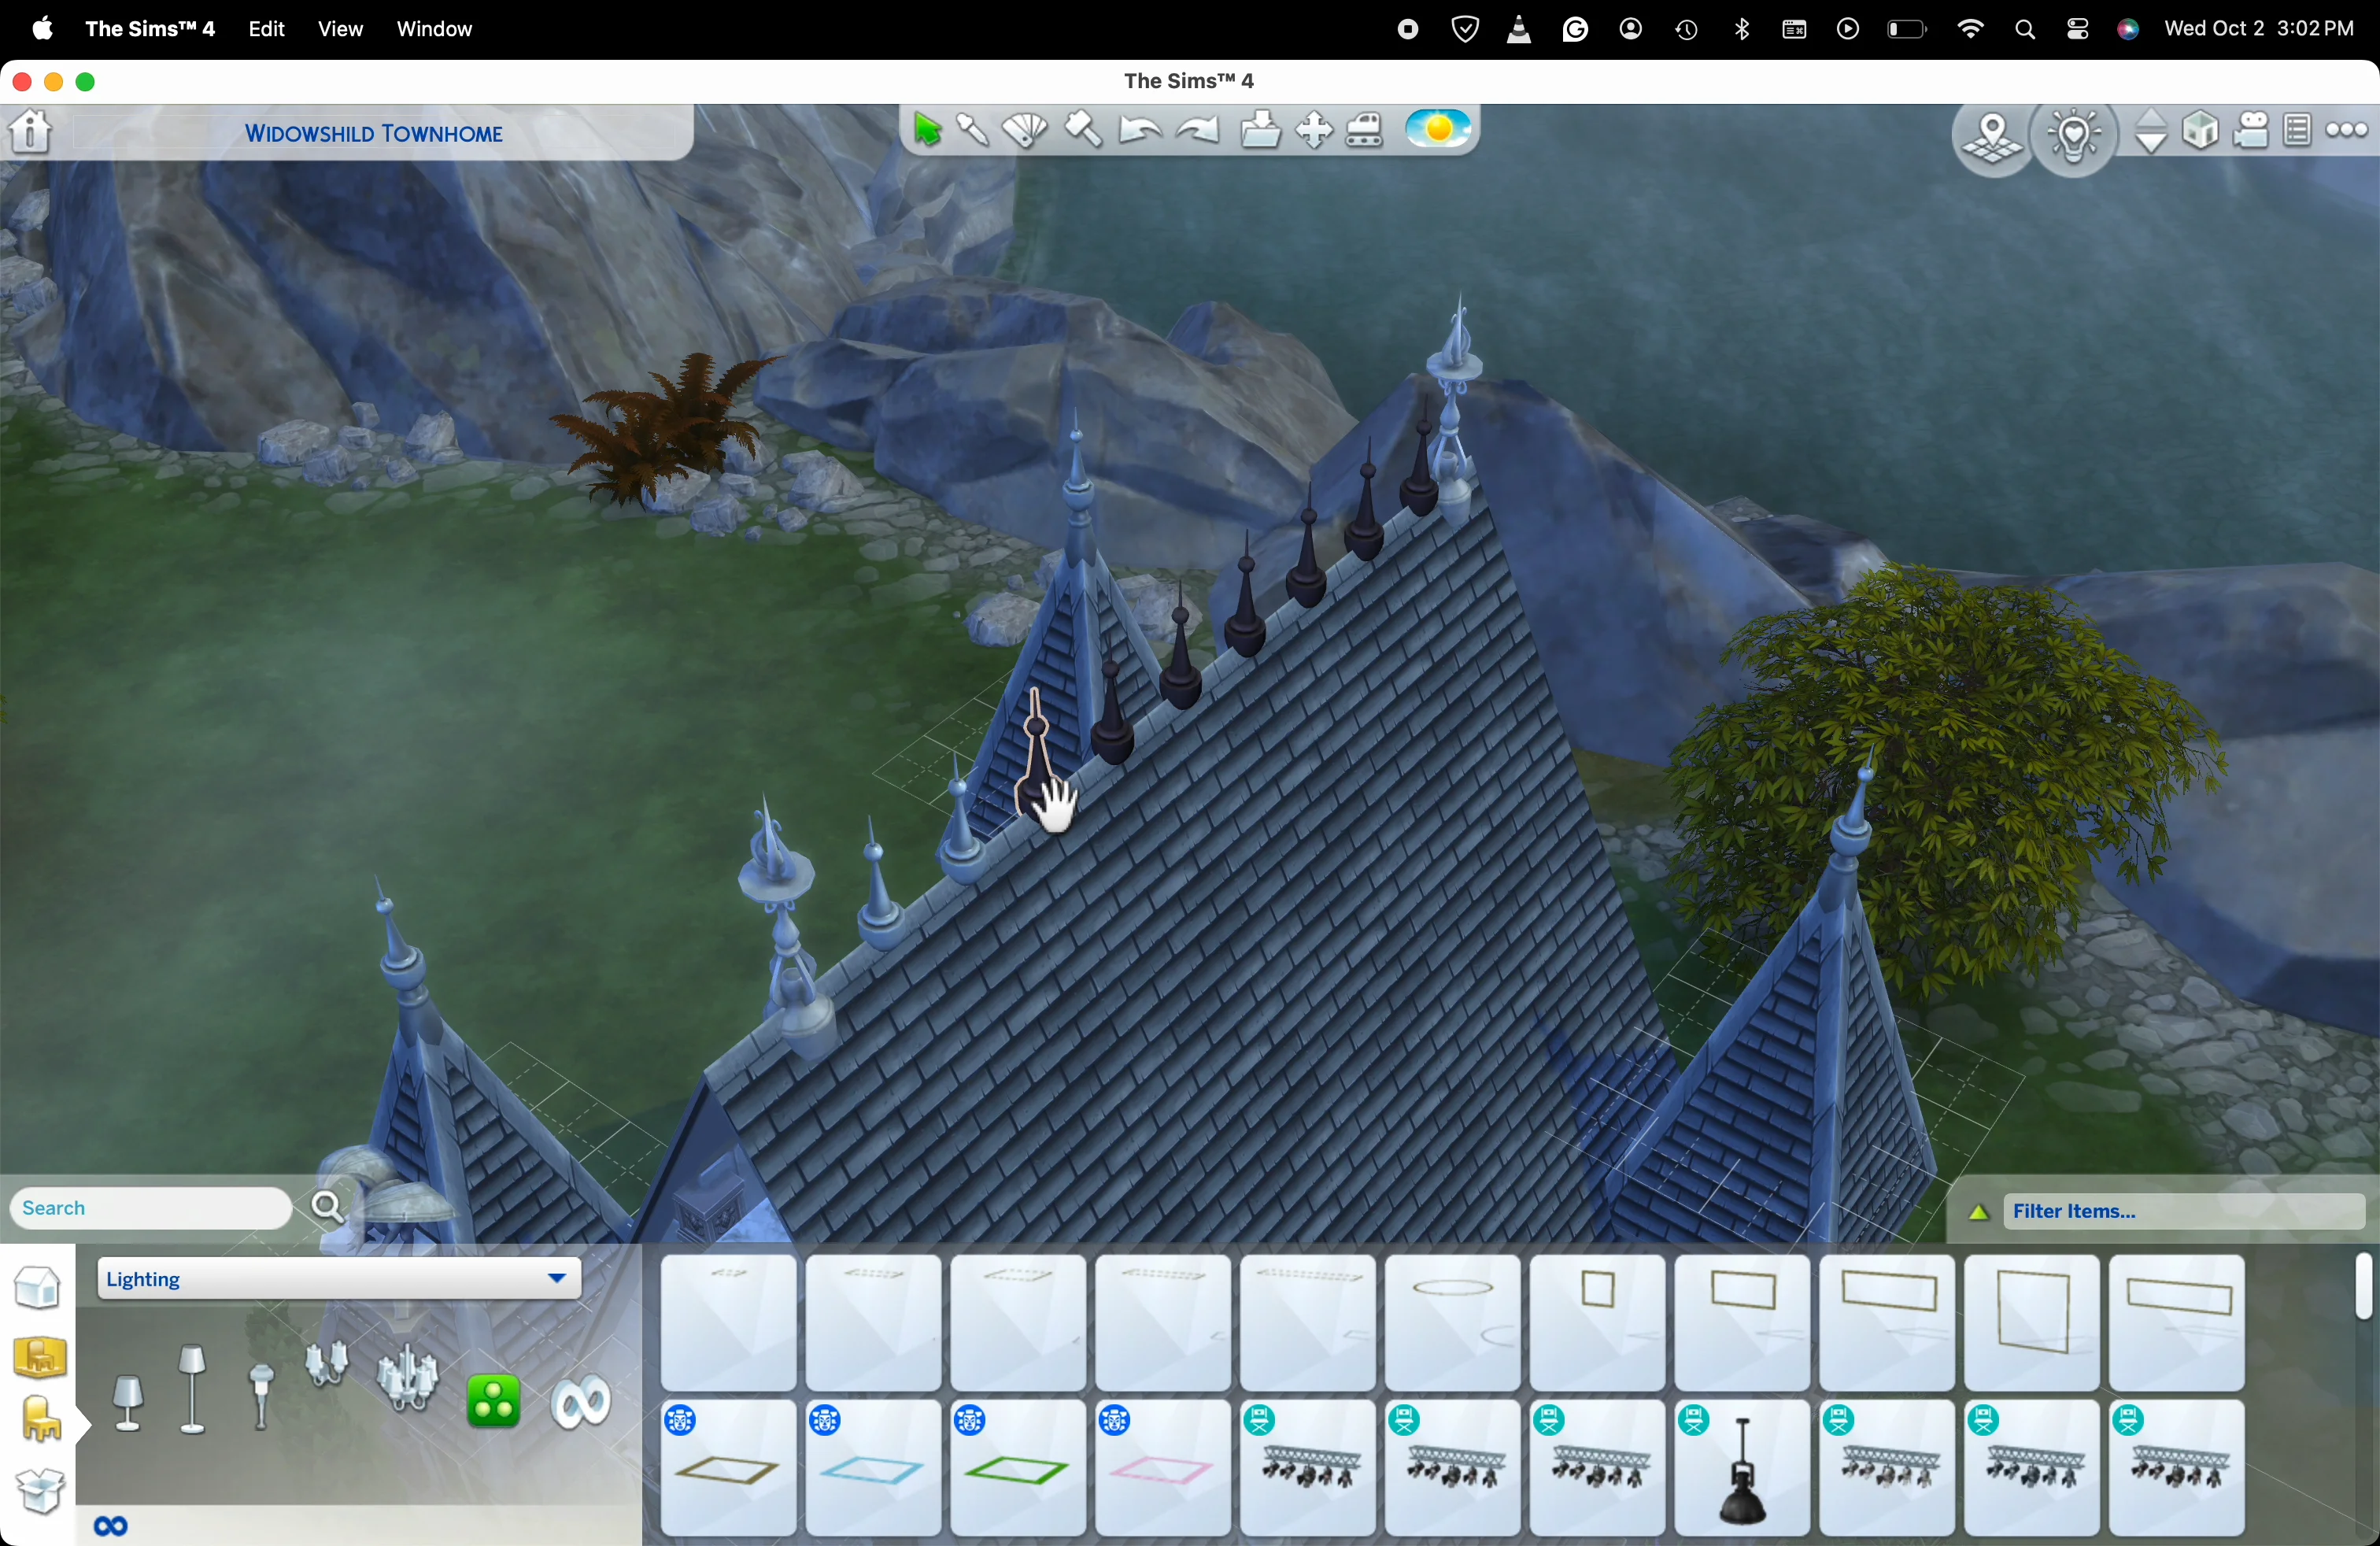Select the Sledgehammer tool

(x=1083, y=130)
